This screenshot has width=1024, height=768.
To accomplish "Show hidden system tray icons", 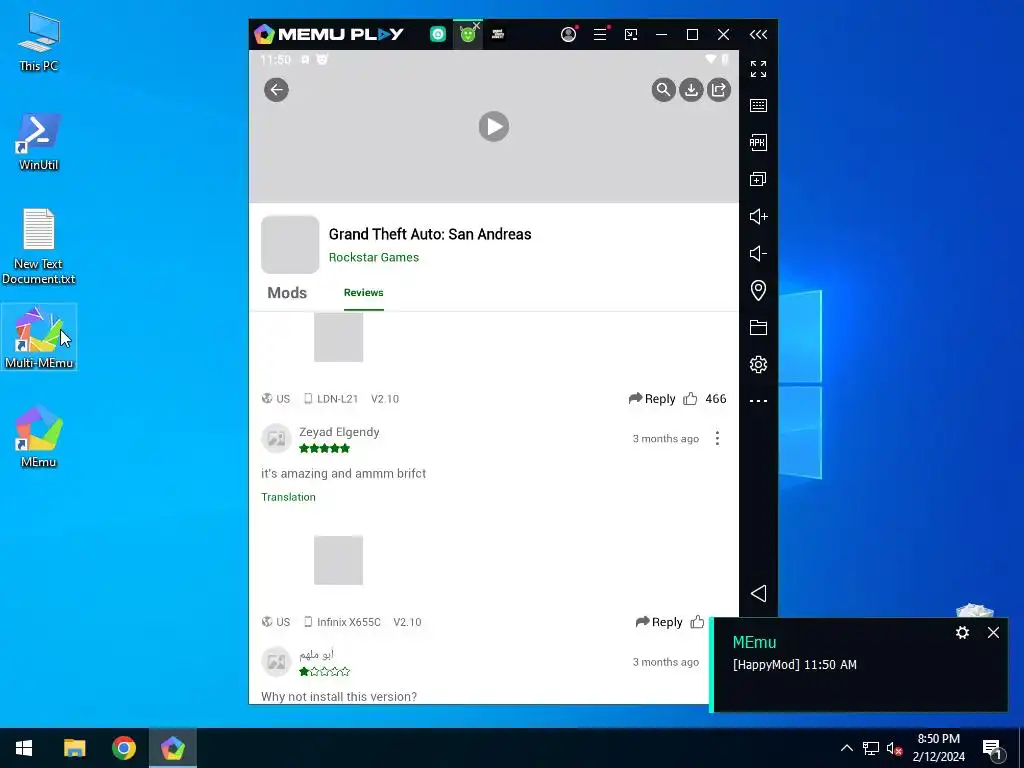I will pyautogui.click(x=846, y=748).
